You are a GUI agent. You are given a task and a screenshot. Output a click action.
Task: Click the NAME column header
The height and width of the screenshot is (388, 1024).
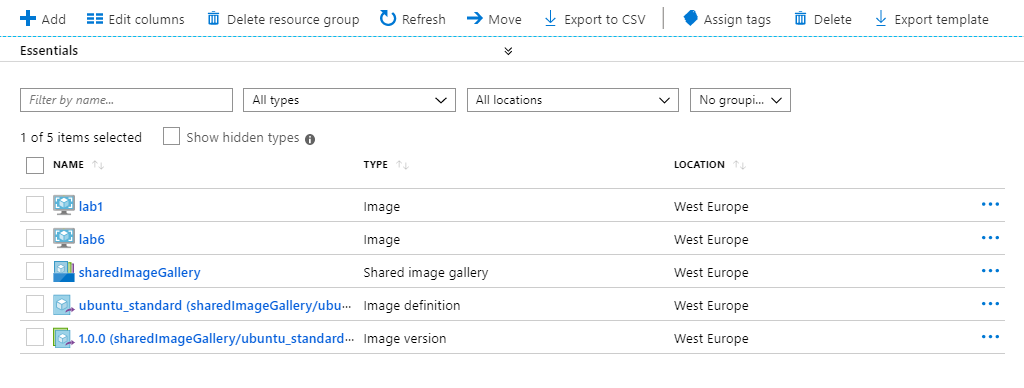[69, 165]
